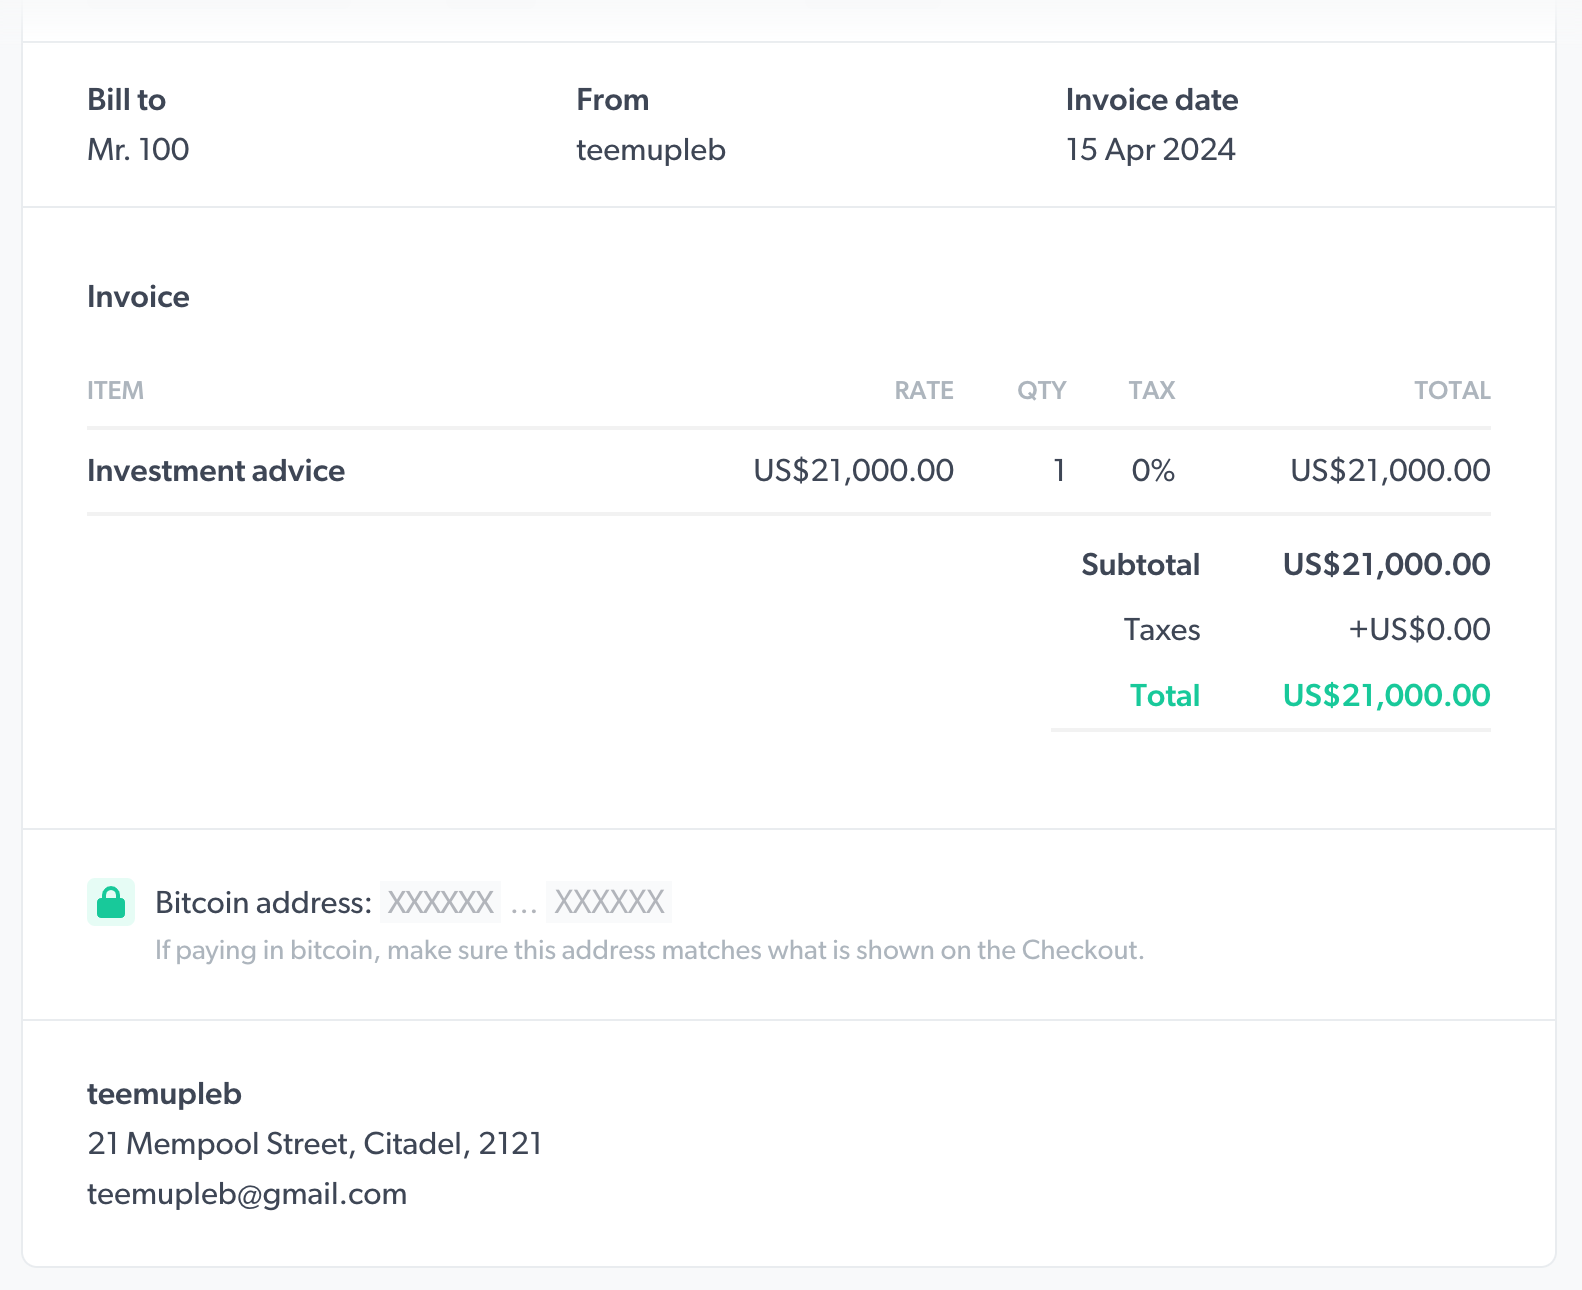The width and height of the screenshot is (1582, 1290).
Task: Select the Investment advice line item
Action: (216, 471)
